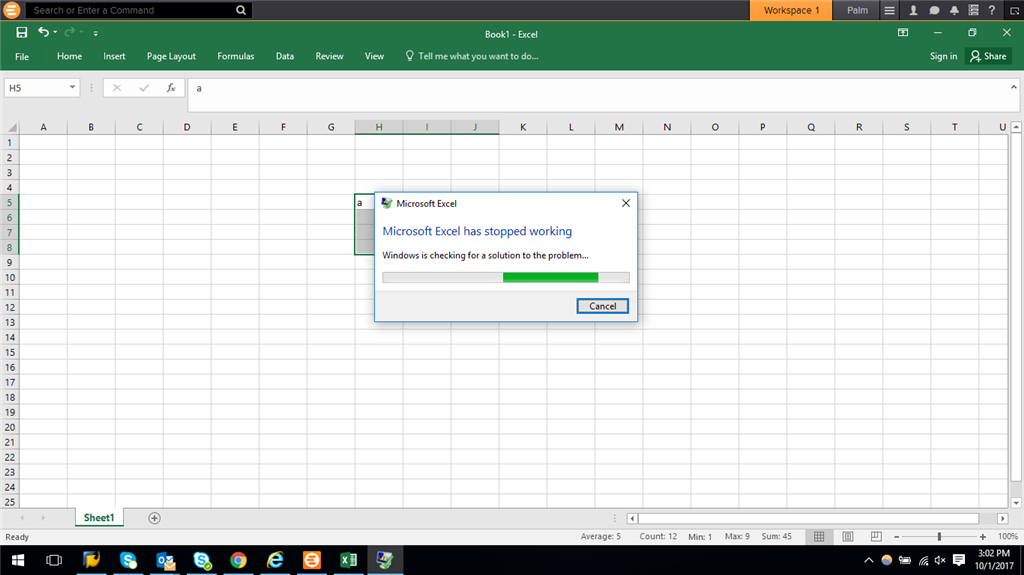Image resolution: width=1024 pixels, height=575 pixels.
Task: Click vertical scrollbar up arrow
Action: (x=1016, y=127)
